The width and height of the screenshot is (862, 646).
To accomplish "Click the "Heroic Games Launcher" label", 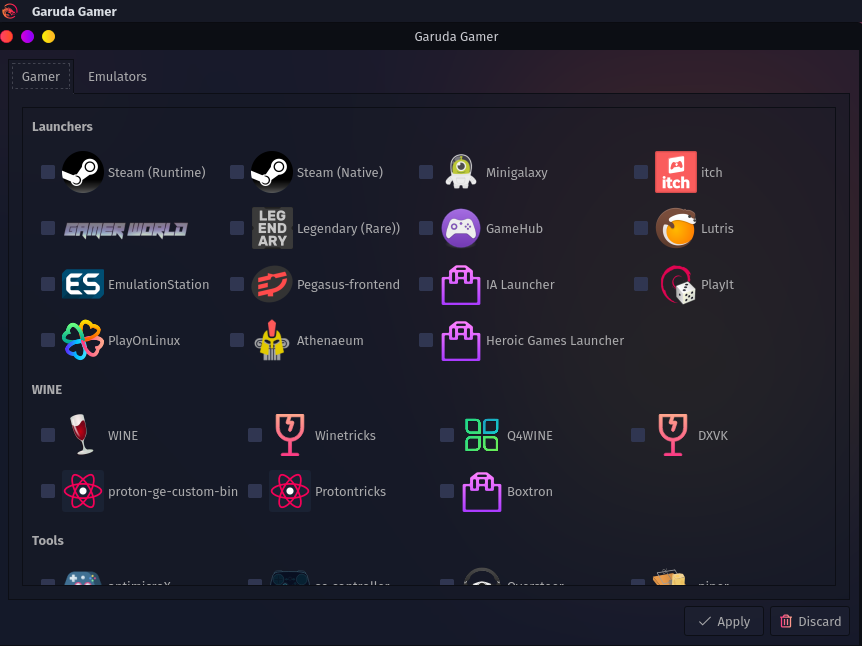I will click(555, 340).
